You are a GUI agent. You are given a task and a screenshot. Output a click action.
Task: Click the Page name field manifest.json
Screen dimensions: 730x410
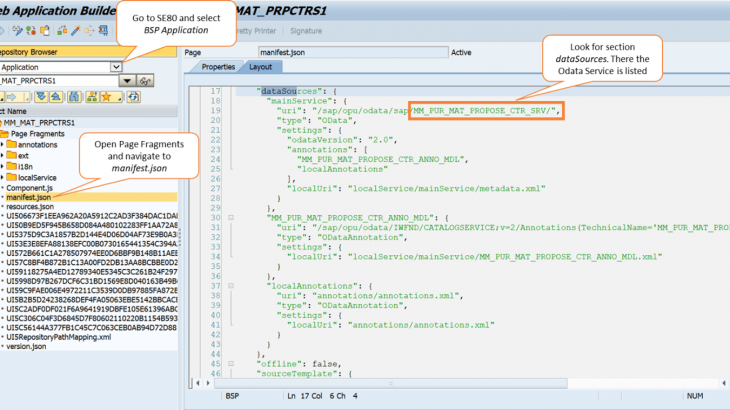tap(353, 52)
